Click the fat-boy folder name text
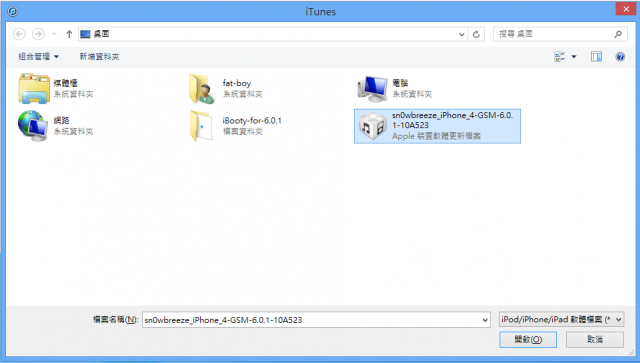 [x=237, y=83]
